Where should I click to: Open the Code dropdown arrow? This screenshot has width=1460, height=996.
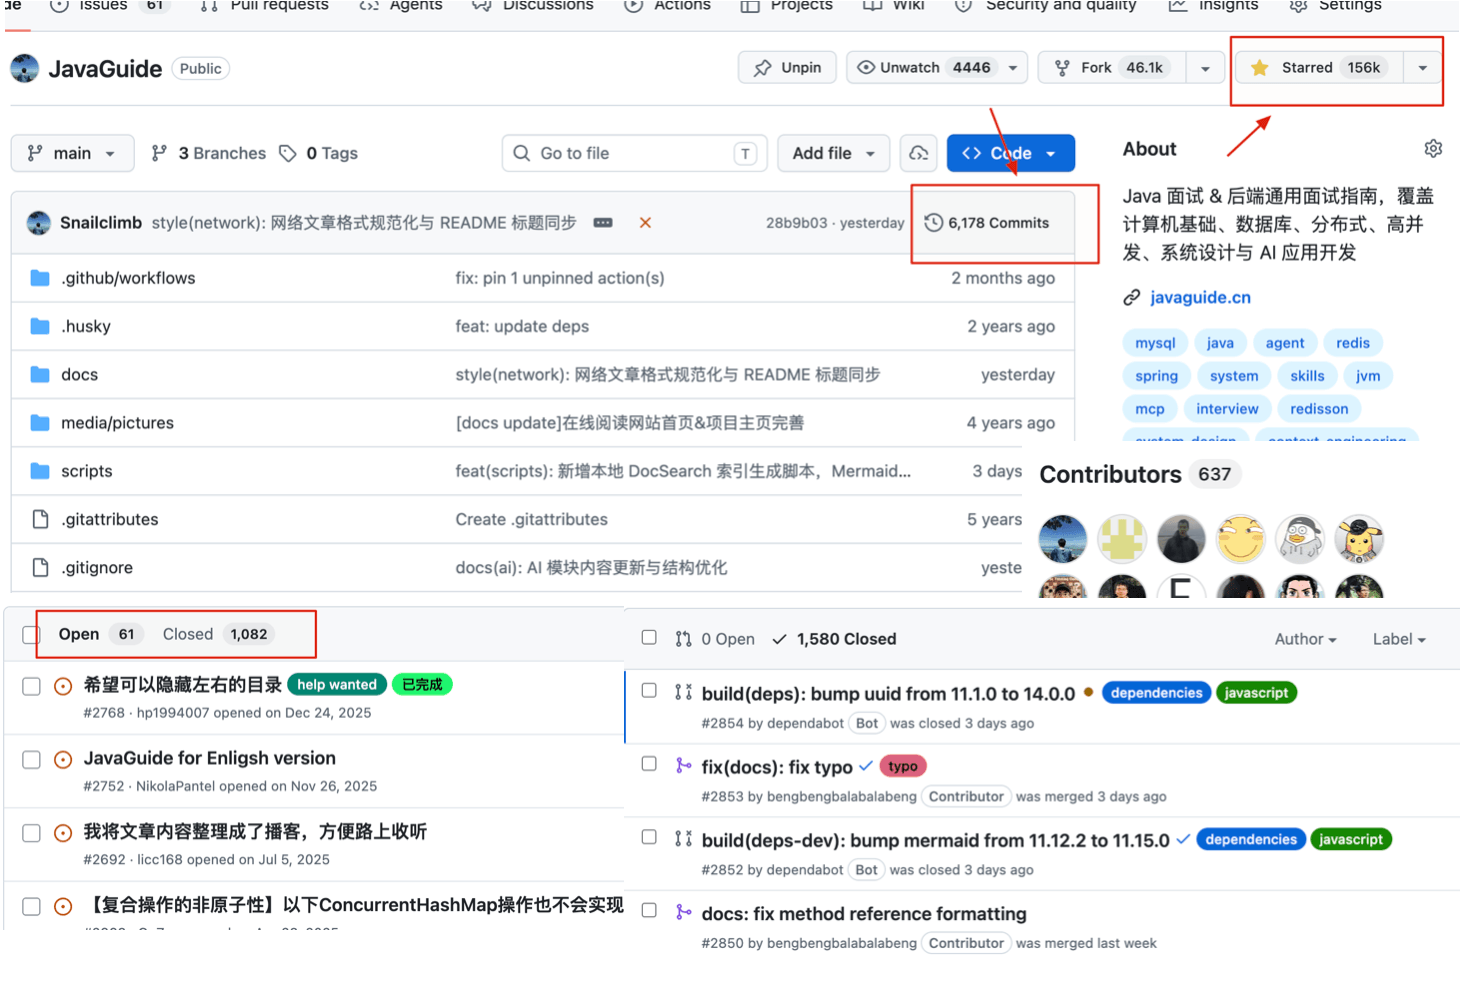pyautogui.click(x=1051, y=153)
